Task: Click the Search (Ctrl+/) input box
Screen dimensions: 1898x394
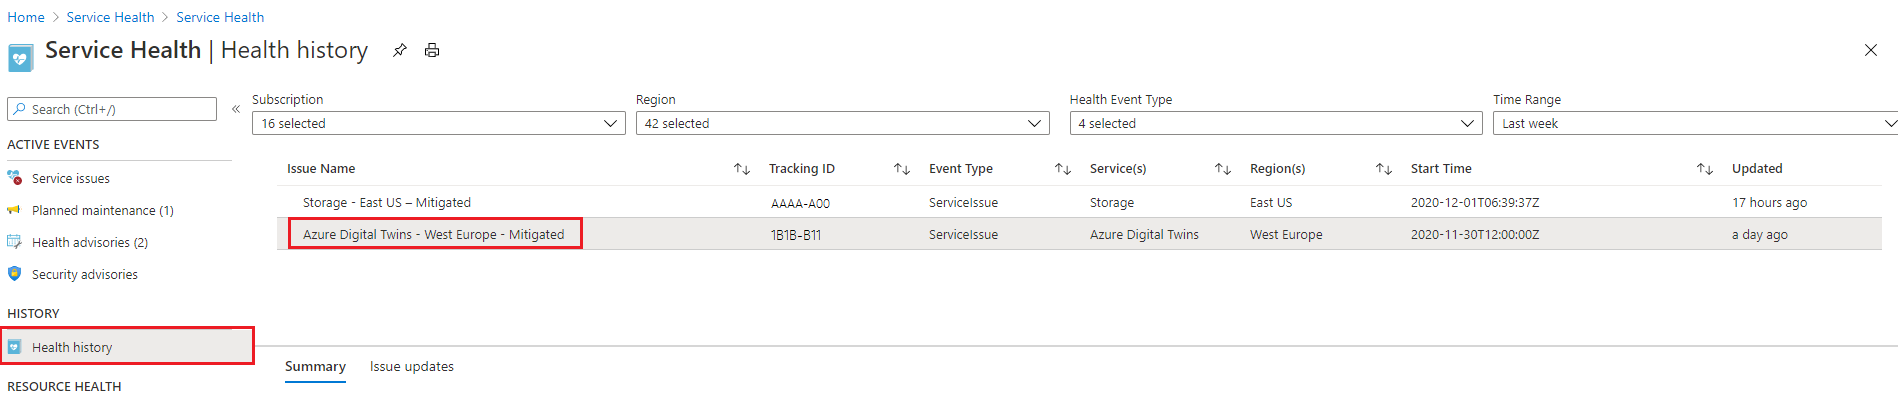Action: coord(112,109)
